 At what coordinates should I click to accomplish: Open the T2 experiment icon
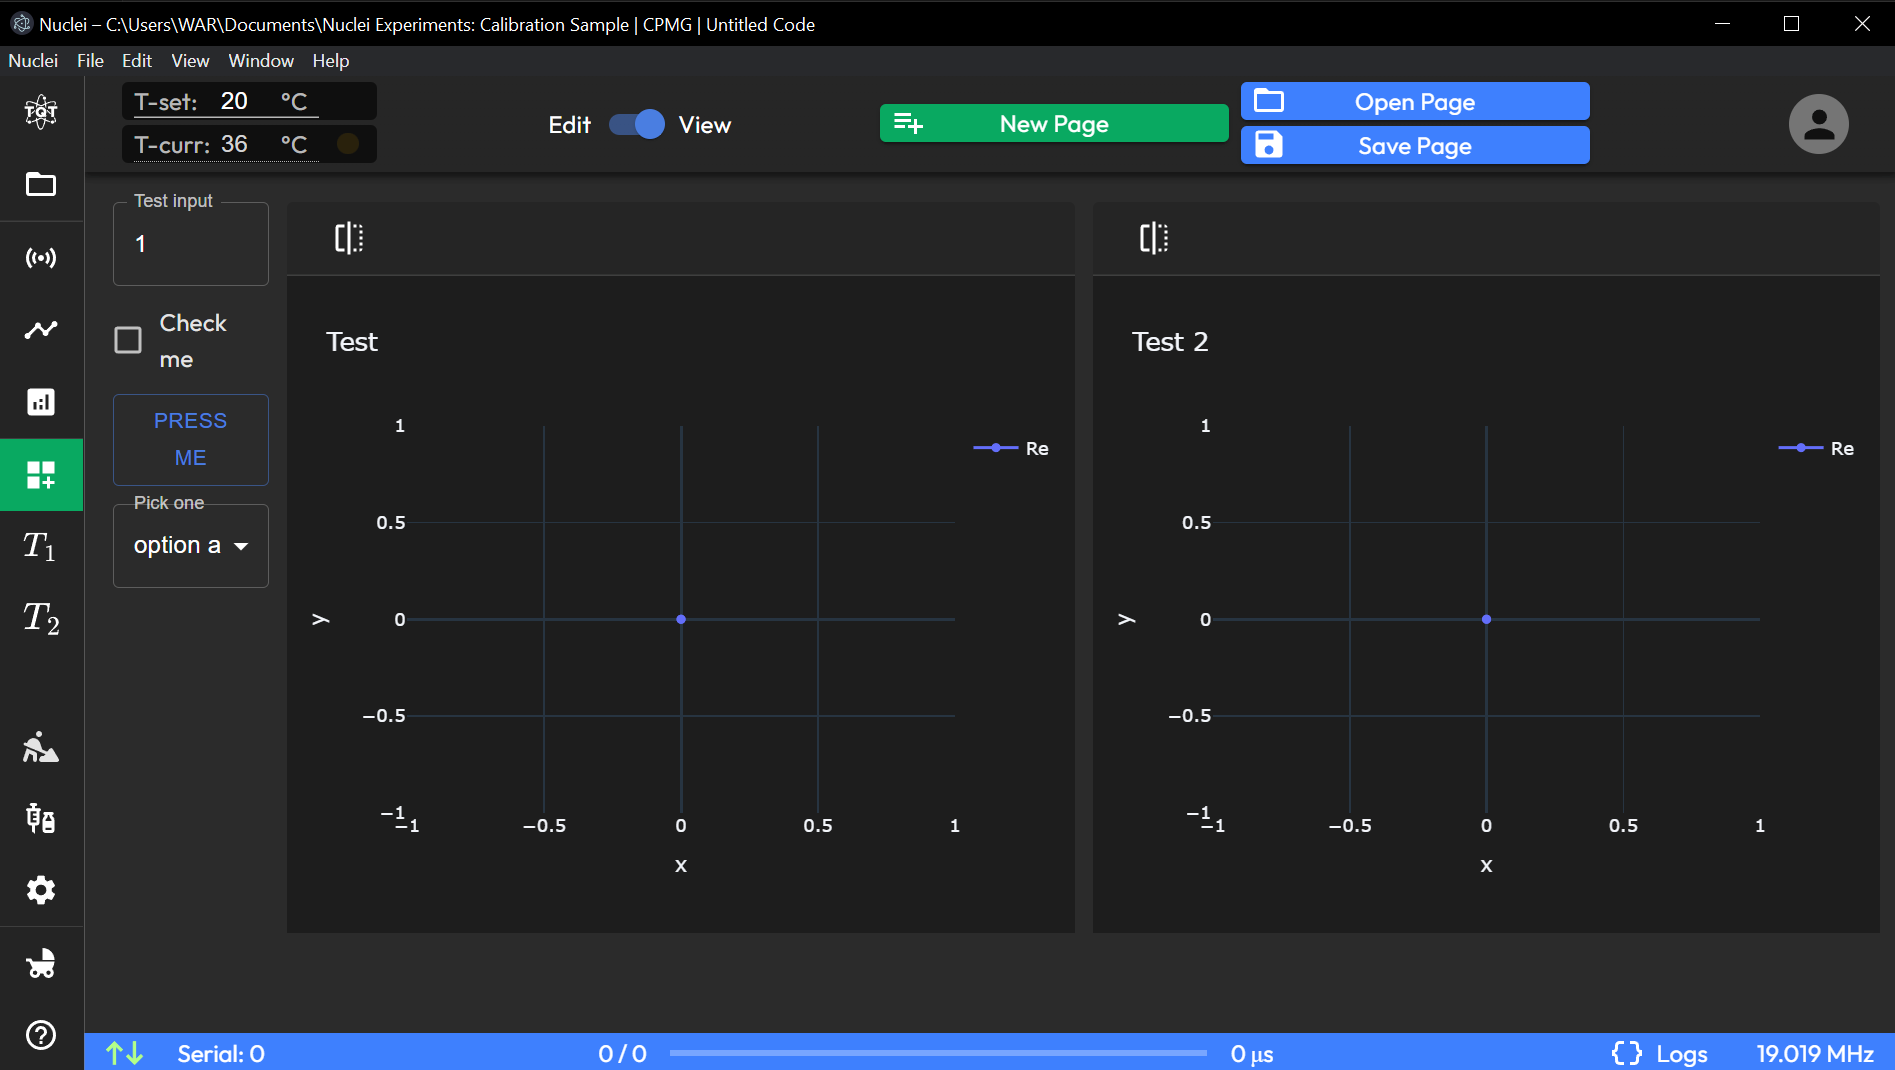pyautogui.click(x=41, y=618)
